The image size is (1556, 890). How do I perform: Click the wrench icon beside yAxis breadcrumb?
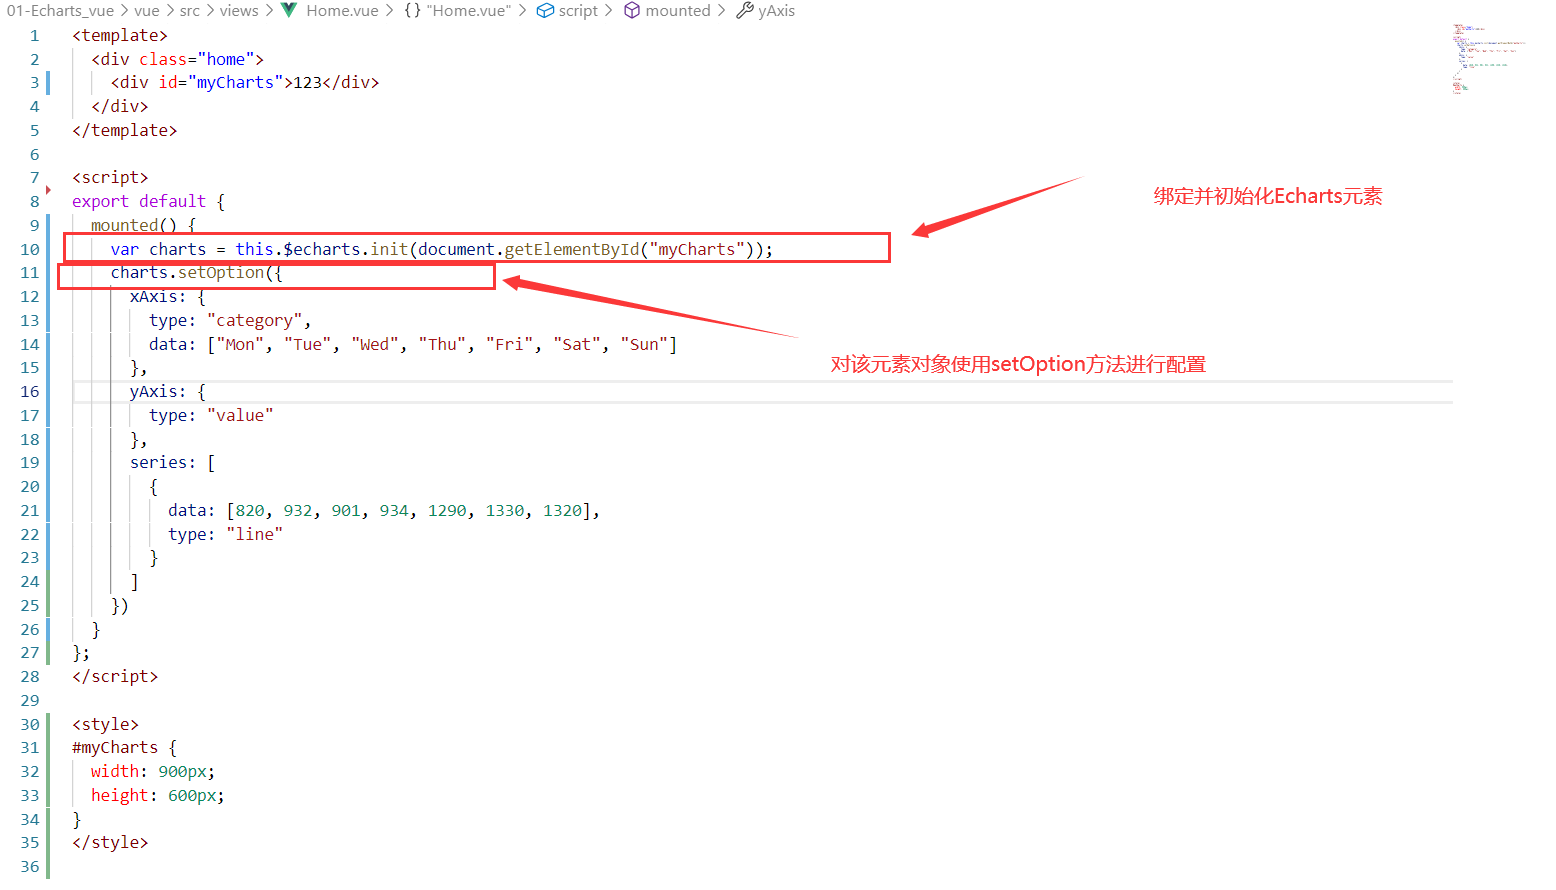coord(745,10)
